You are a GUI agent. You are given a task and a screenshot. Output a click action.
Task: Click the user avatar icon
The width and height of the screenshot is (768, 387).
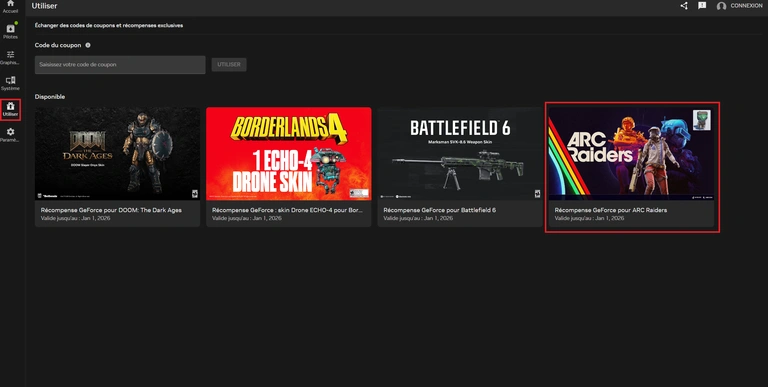click(x=721, y=6)
